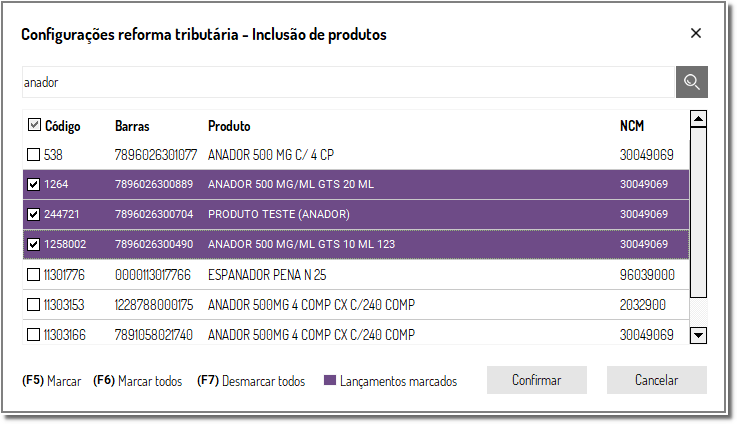Check the ESPANADOR PENA N 25 checkbox
Viewport: 737px width, 424px height.
[x=33, y=275]
